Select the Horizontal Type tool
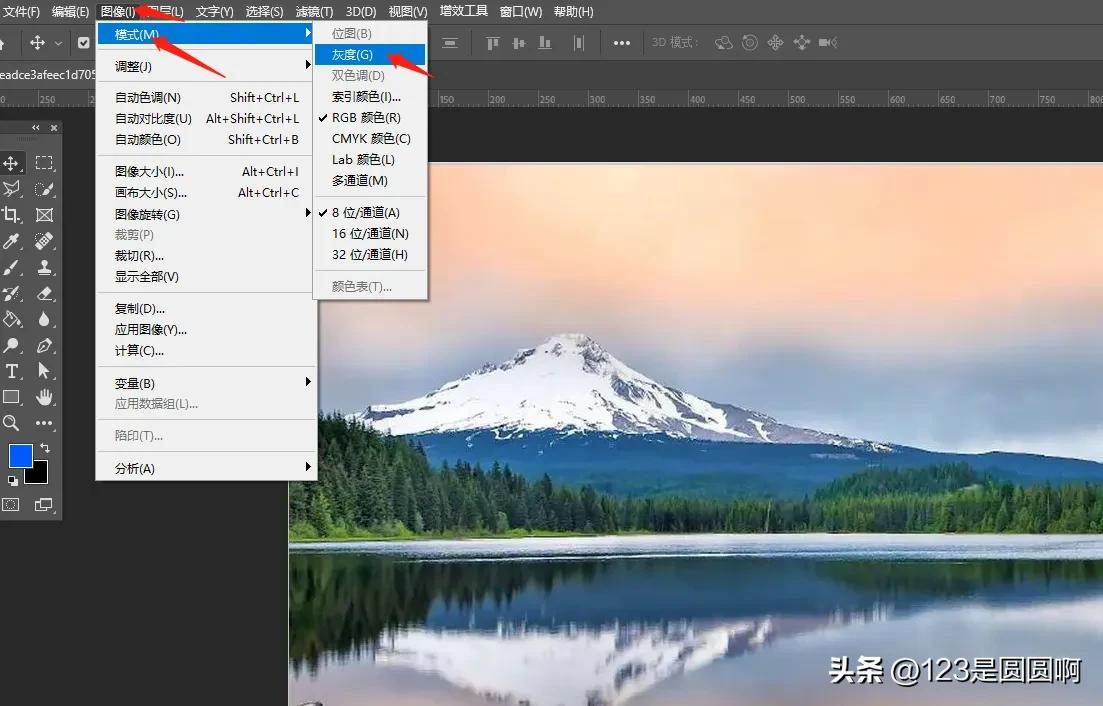The width and height of the screenshot is (1103, 706). [x=14, y=371]
